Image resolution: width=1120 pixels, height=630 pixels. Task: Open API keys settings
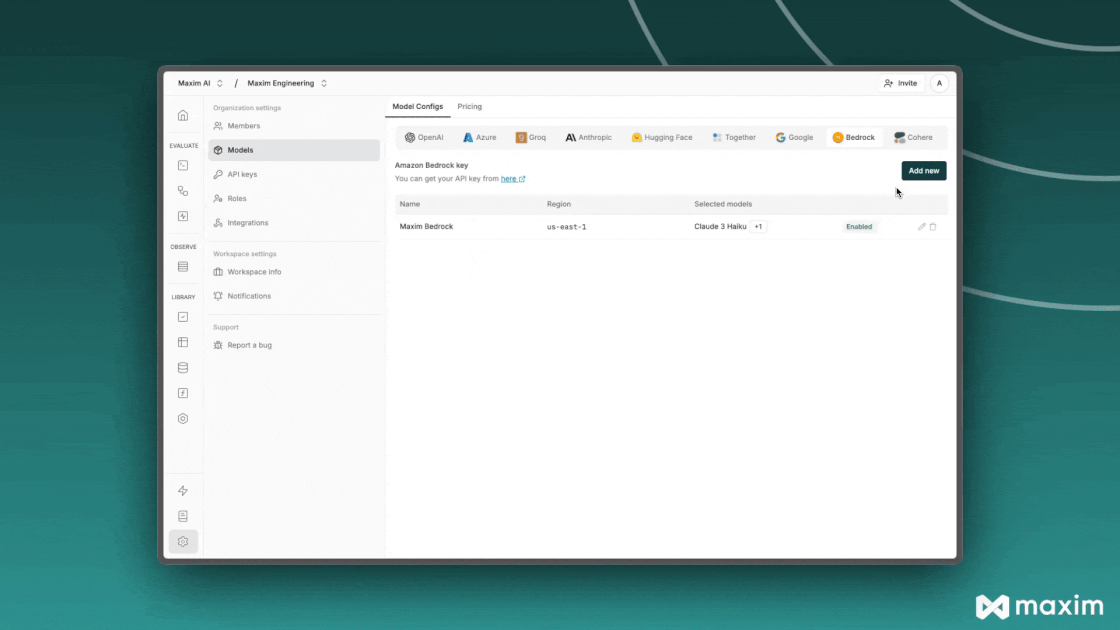tap(294, 174)
